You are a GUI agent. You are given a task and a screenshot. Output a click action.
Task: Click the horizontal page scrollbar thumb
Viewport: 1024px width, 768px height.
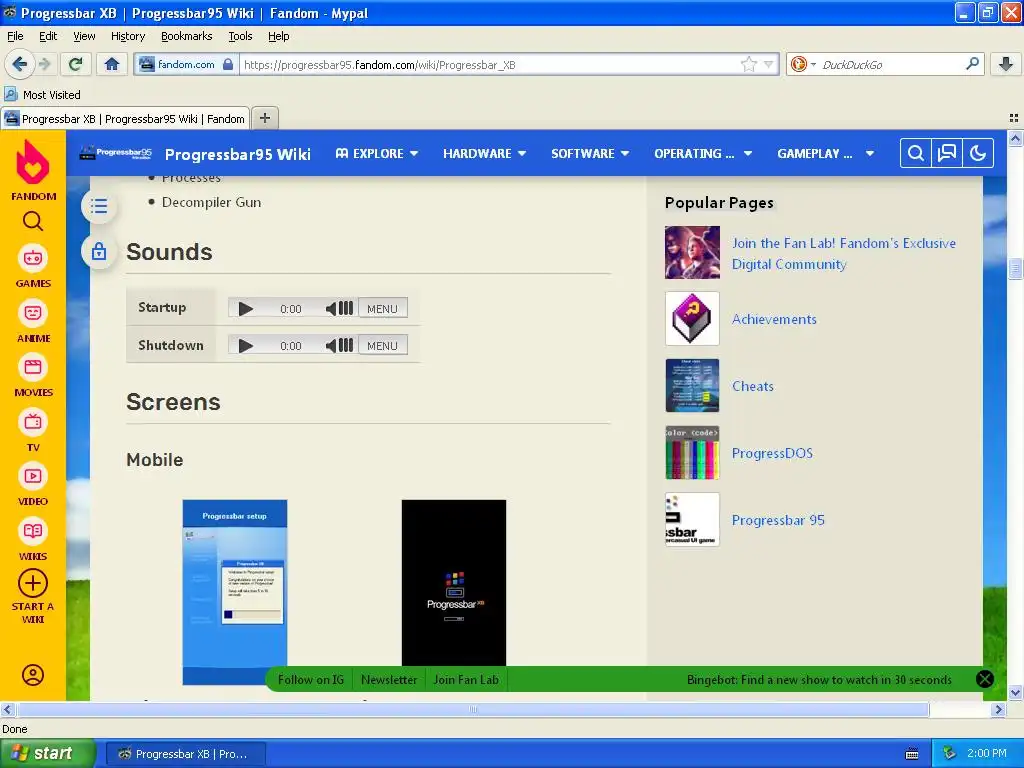473,709
